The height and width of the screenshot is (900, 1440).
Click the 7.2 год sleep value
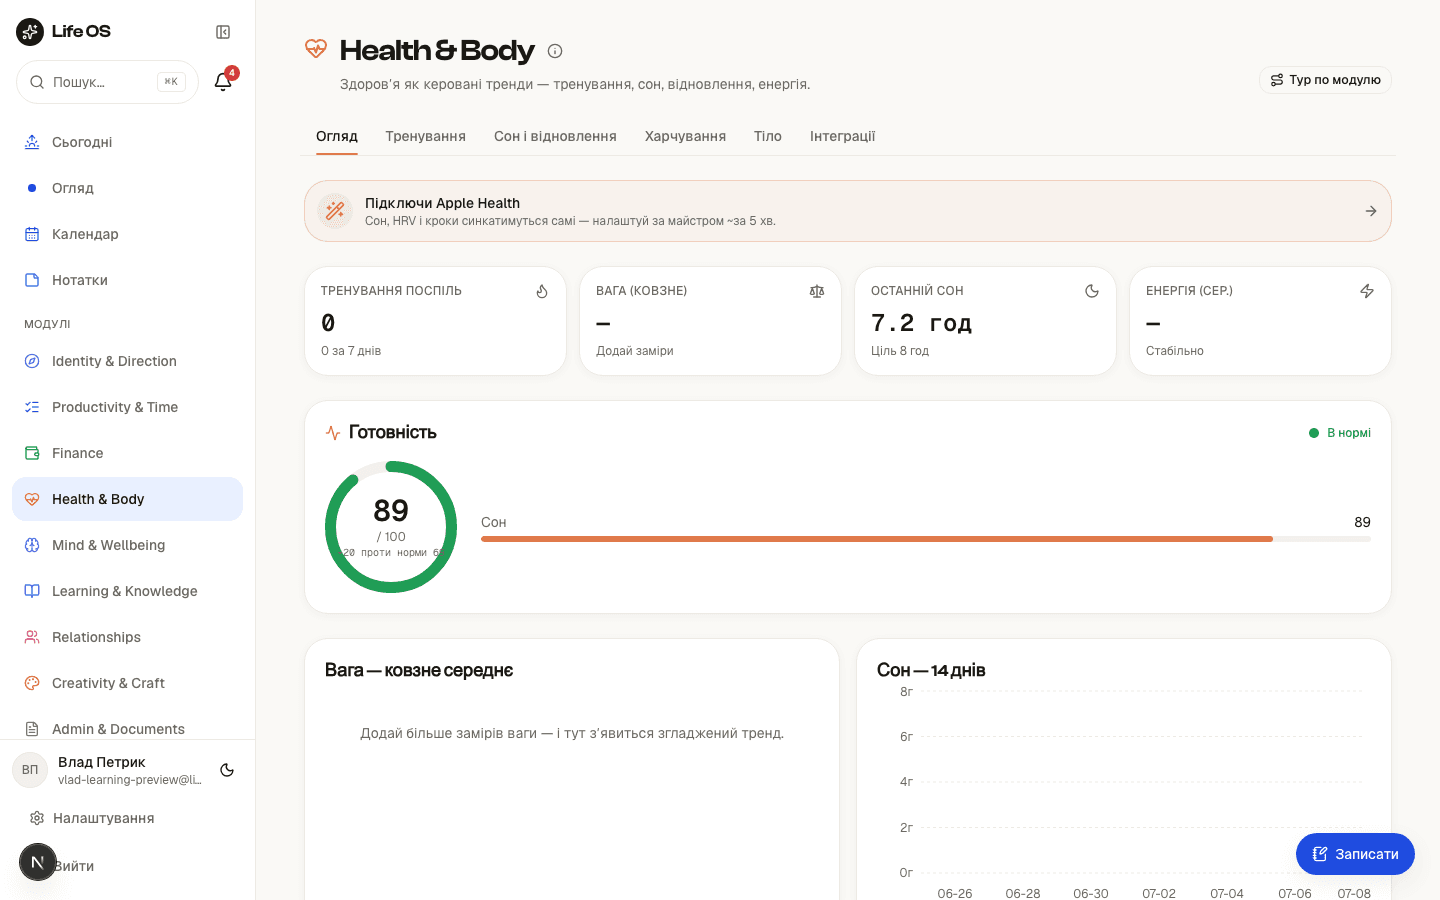coord(921,323)
